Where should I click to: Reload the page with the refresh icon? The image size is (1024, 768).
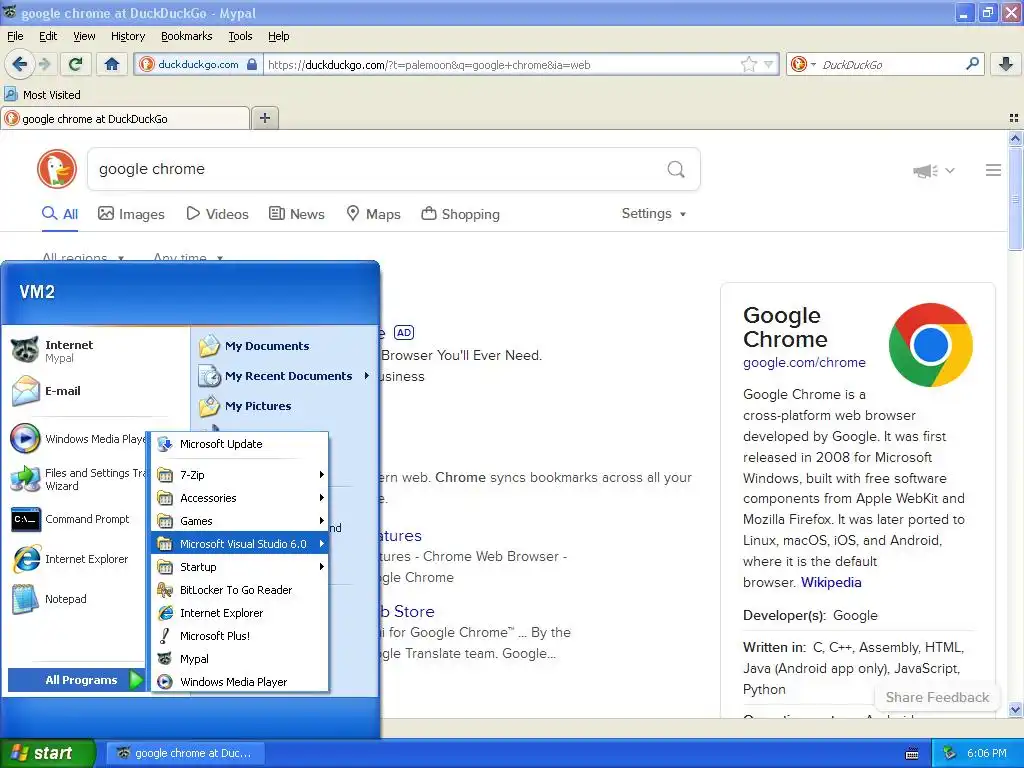coord(76,64)
